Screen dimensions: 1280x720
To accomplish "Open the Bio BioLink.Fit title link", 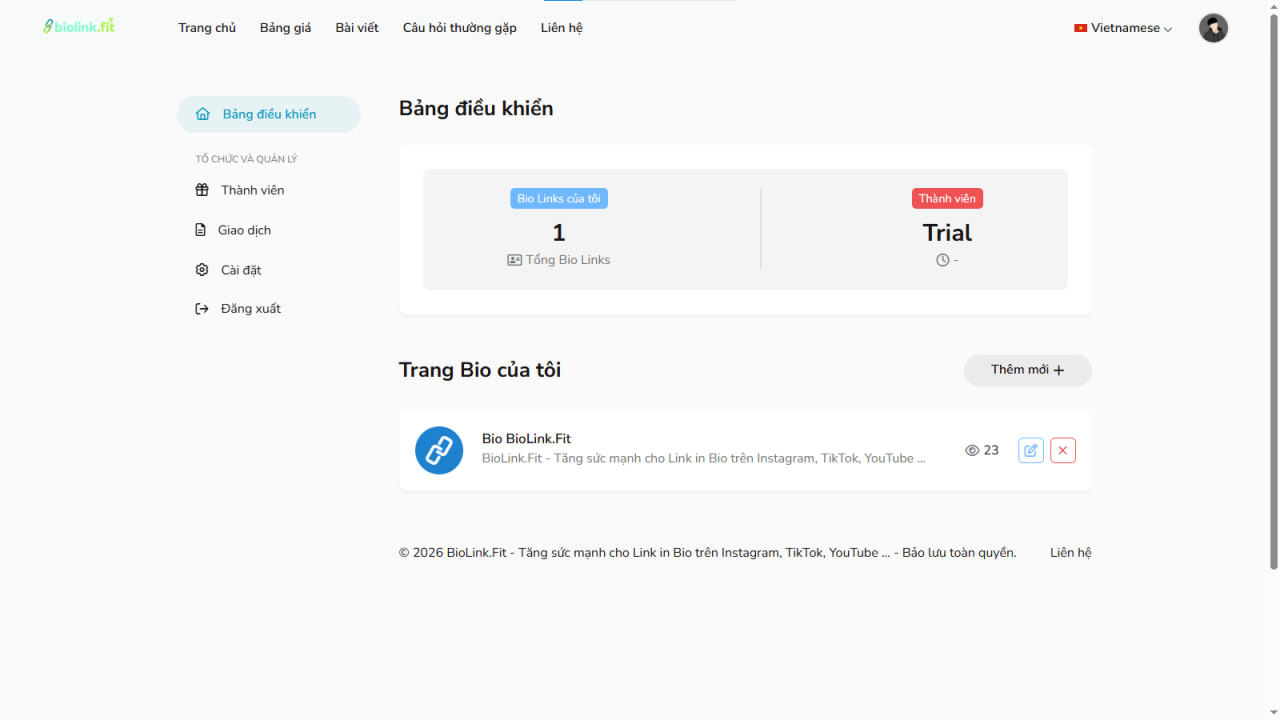I will click(526, 439).
